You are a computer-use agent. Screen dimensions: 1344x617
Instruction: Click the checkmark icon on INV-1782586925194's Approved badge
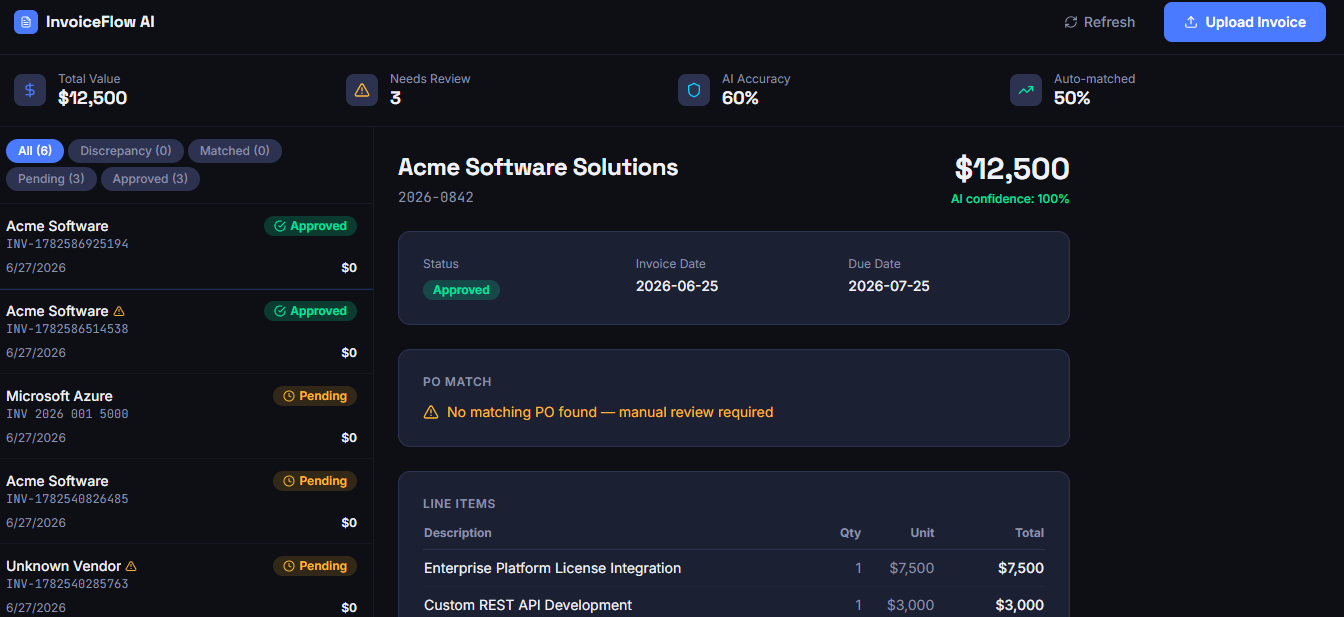click(280, 226)
